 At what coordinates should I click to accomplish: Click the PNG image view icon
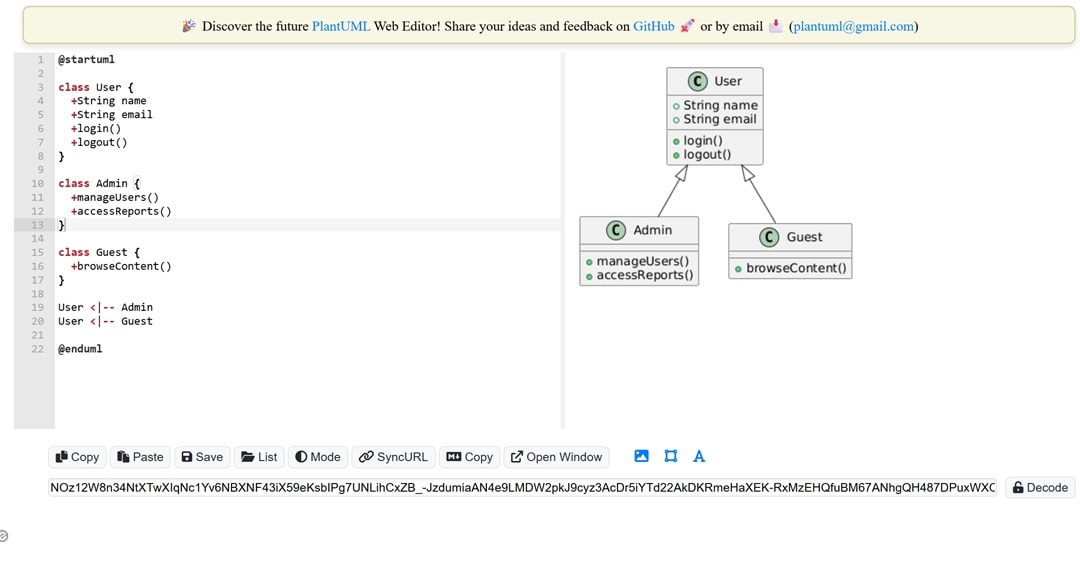point(641,456)
